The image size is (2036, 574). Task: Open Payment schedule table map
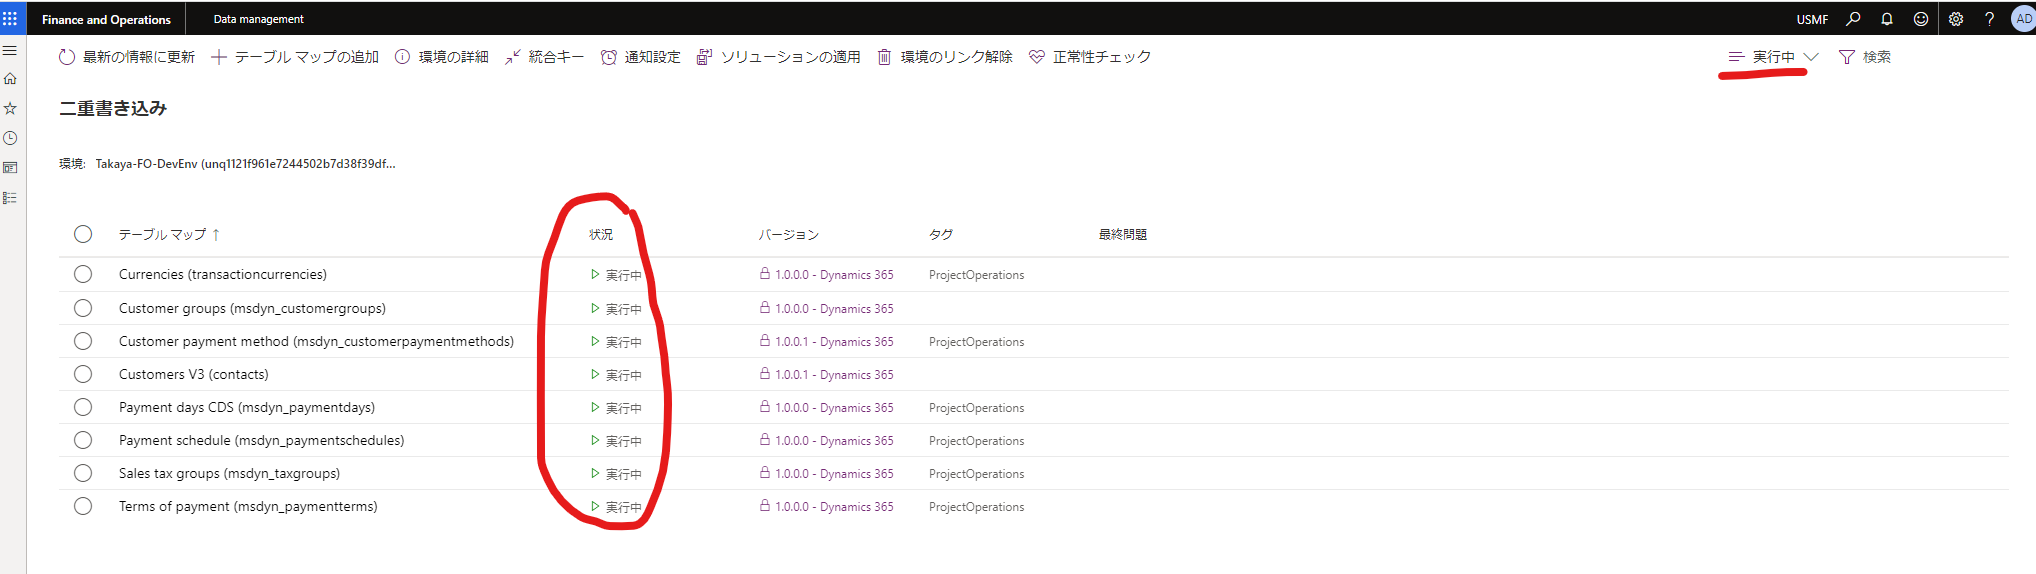[262, 440]
